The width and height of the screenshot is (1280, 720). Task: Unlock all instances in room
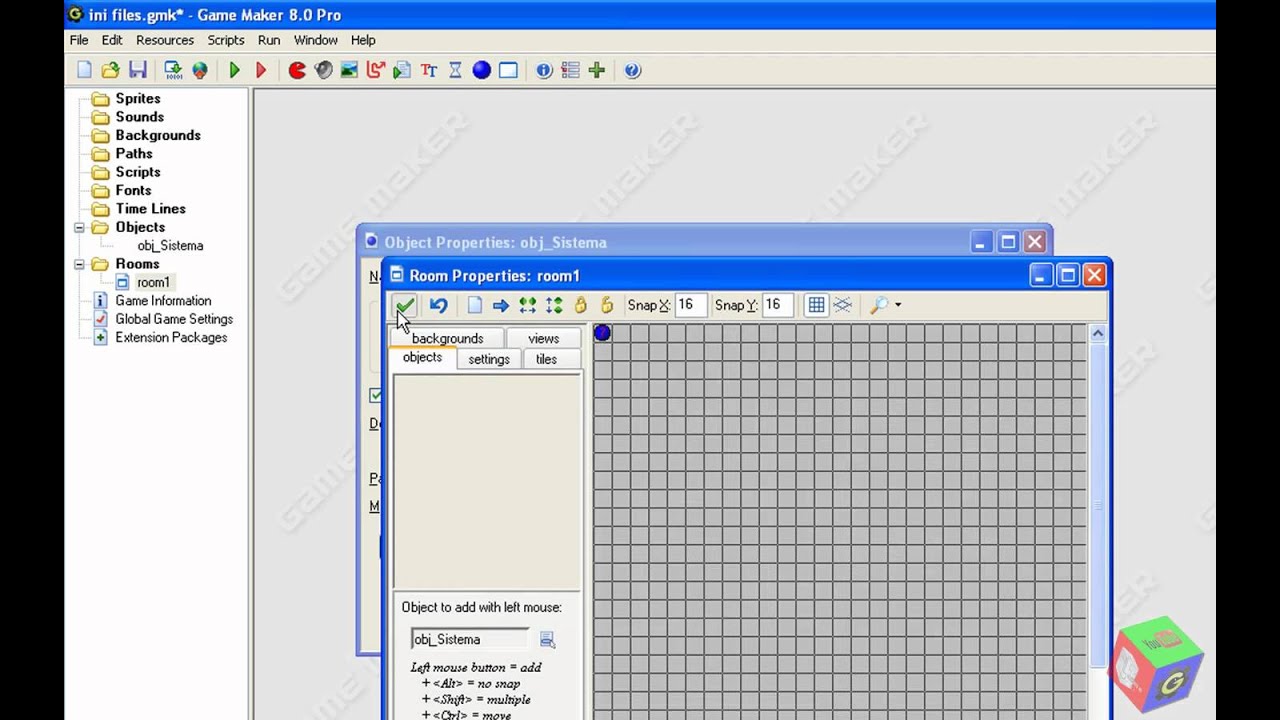[606, 305]
